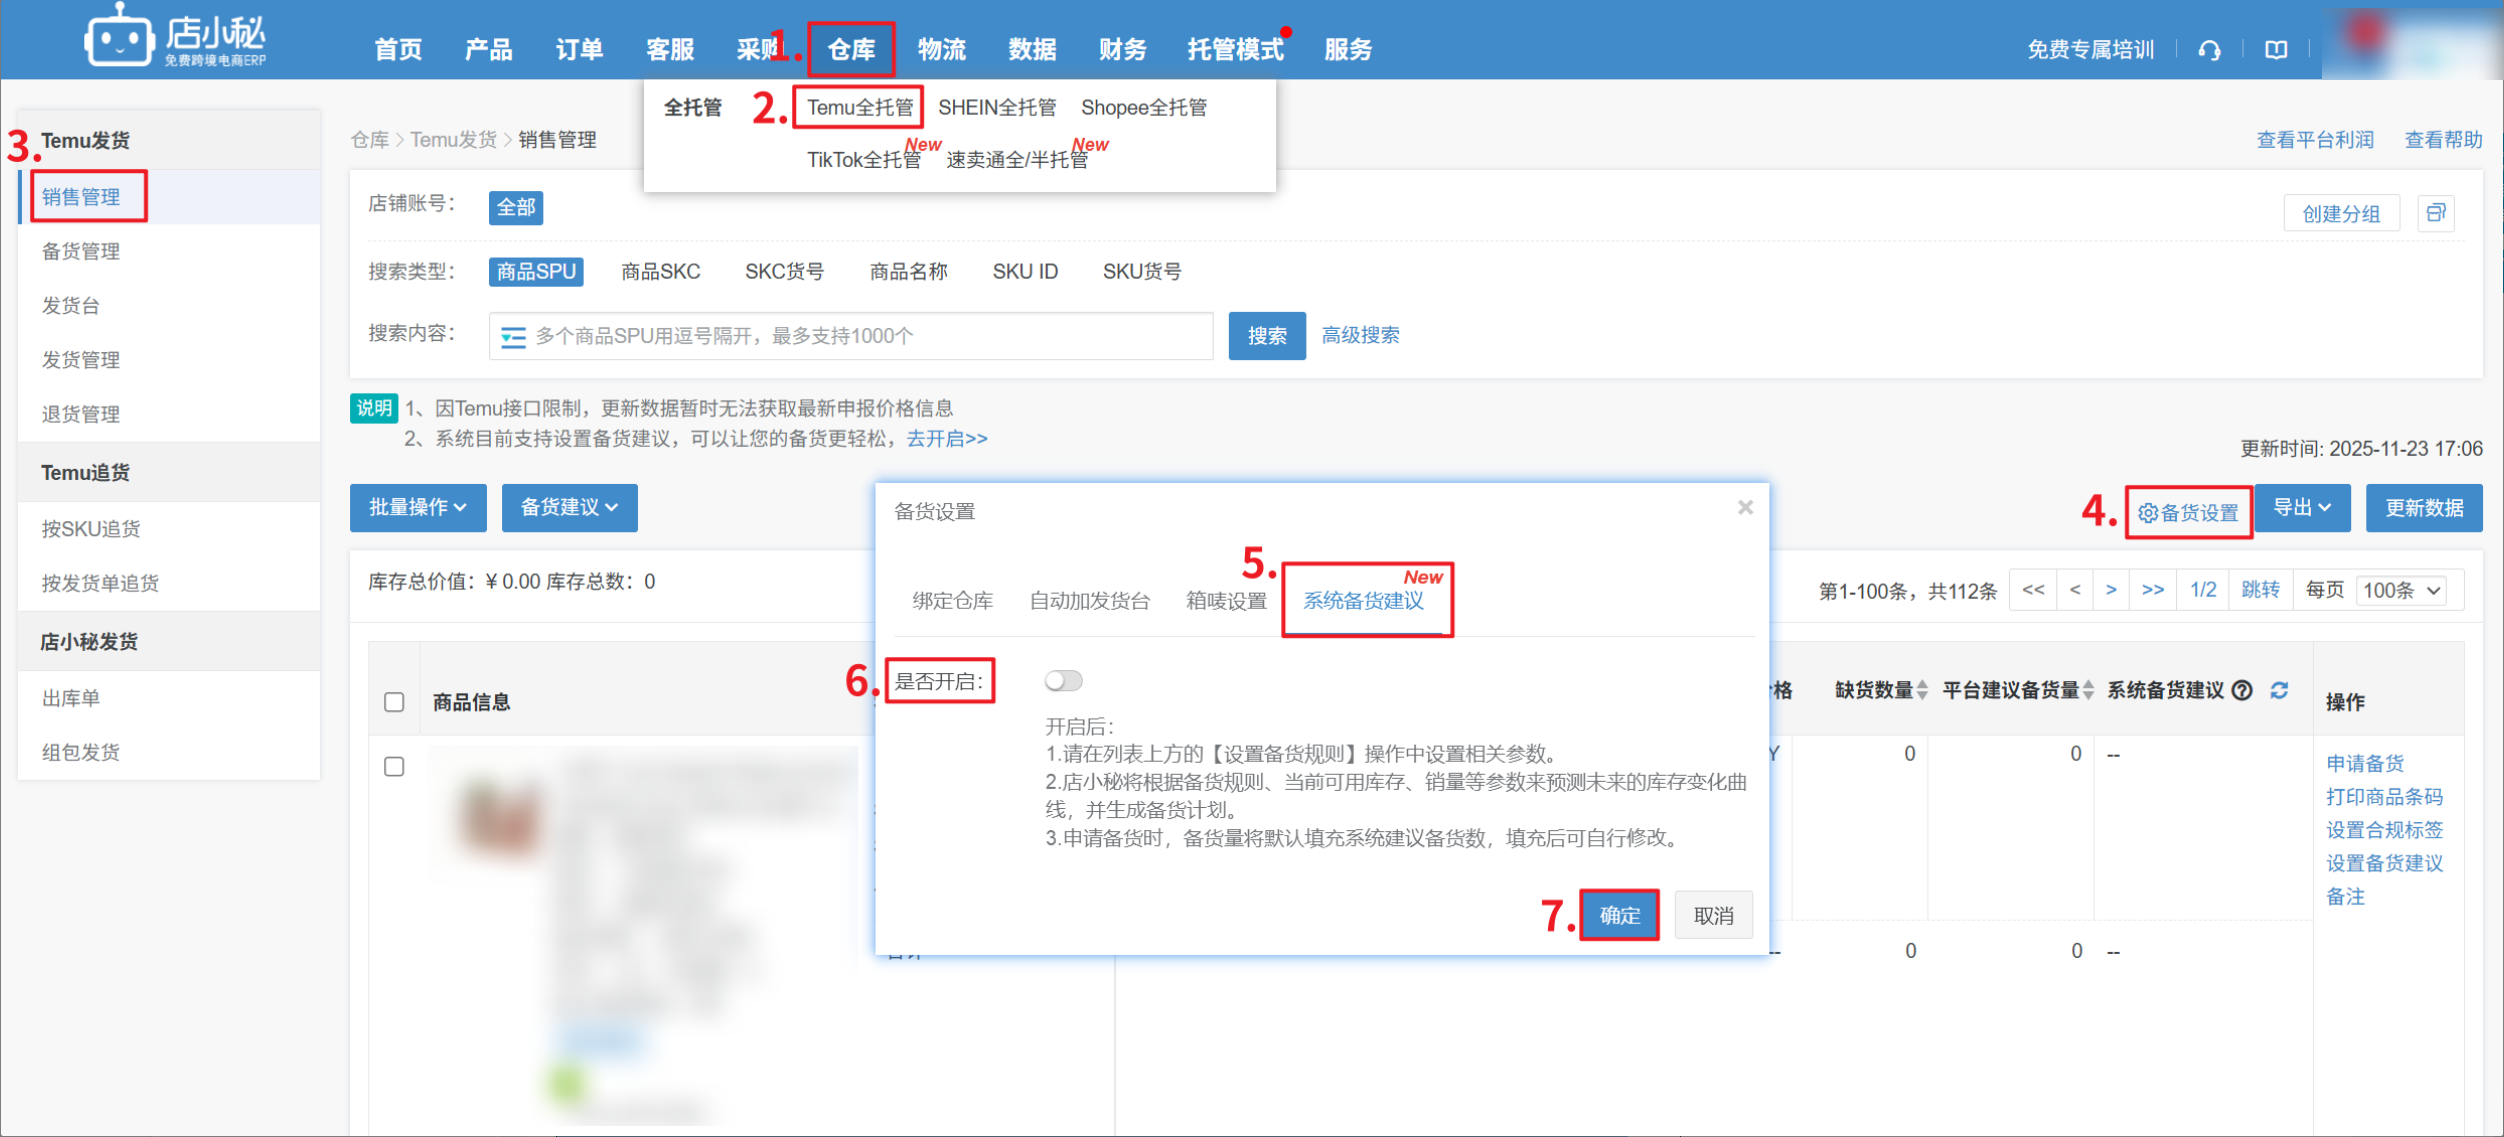Click the archive box icon beside 创建分组
2504x1137 pixels.
tap(2437, 213)
